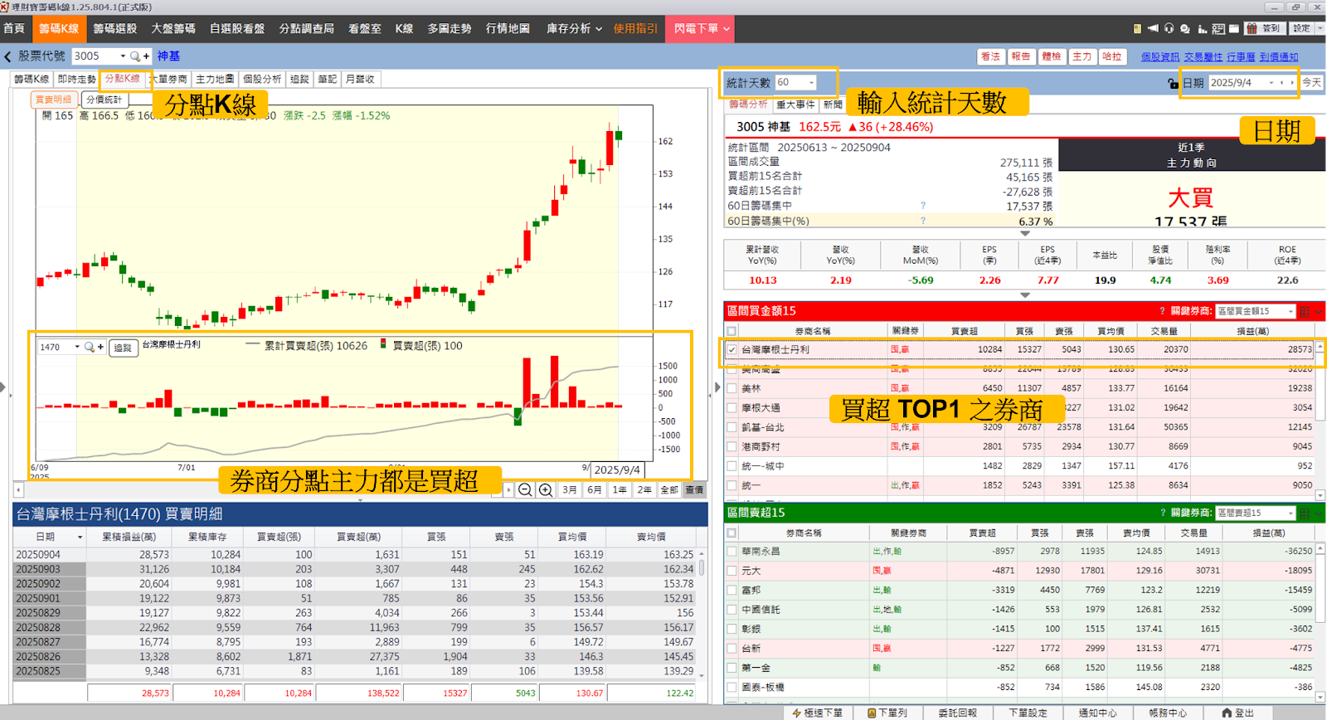Zoom in the chart with plus magnifier
This screenshot has height=720, width=1327.
click(545, 490)
